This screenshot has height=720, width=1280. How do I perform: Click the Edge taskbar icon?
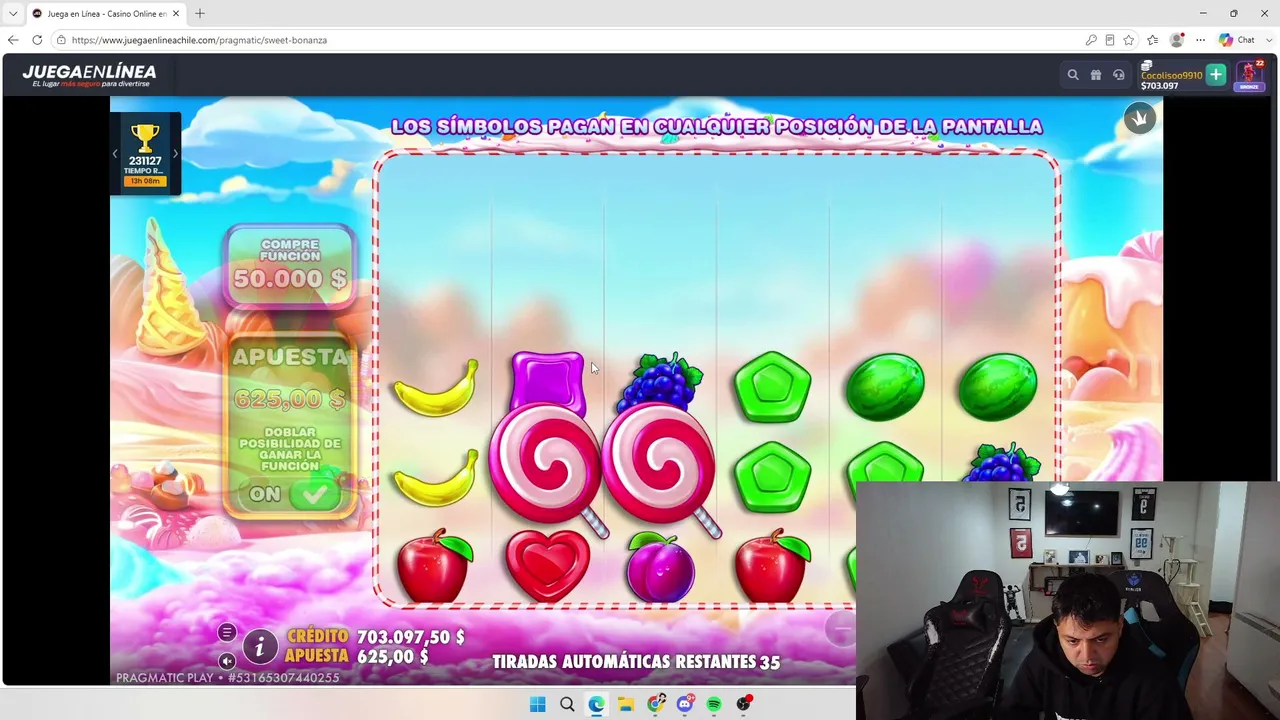pos(597,704)
